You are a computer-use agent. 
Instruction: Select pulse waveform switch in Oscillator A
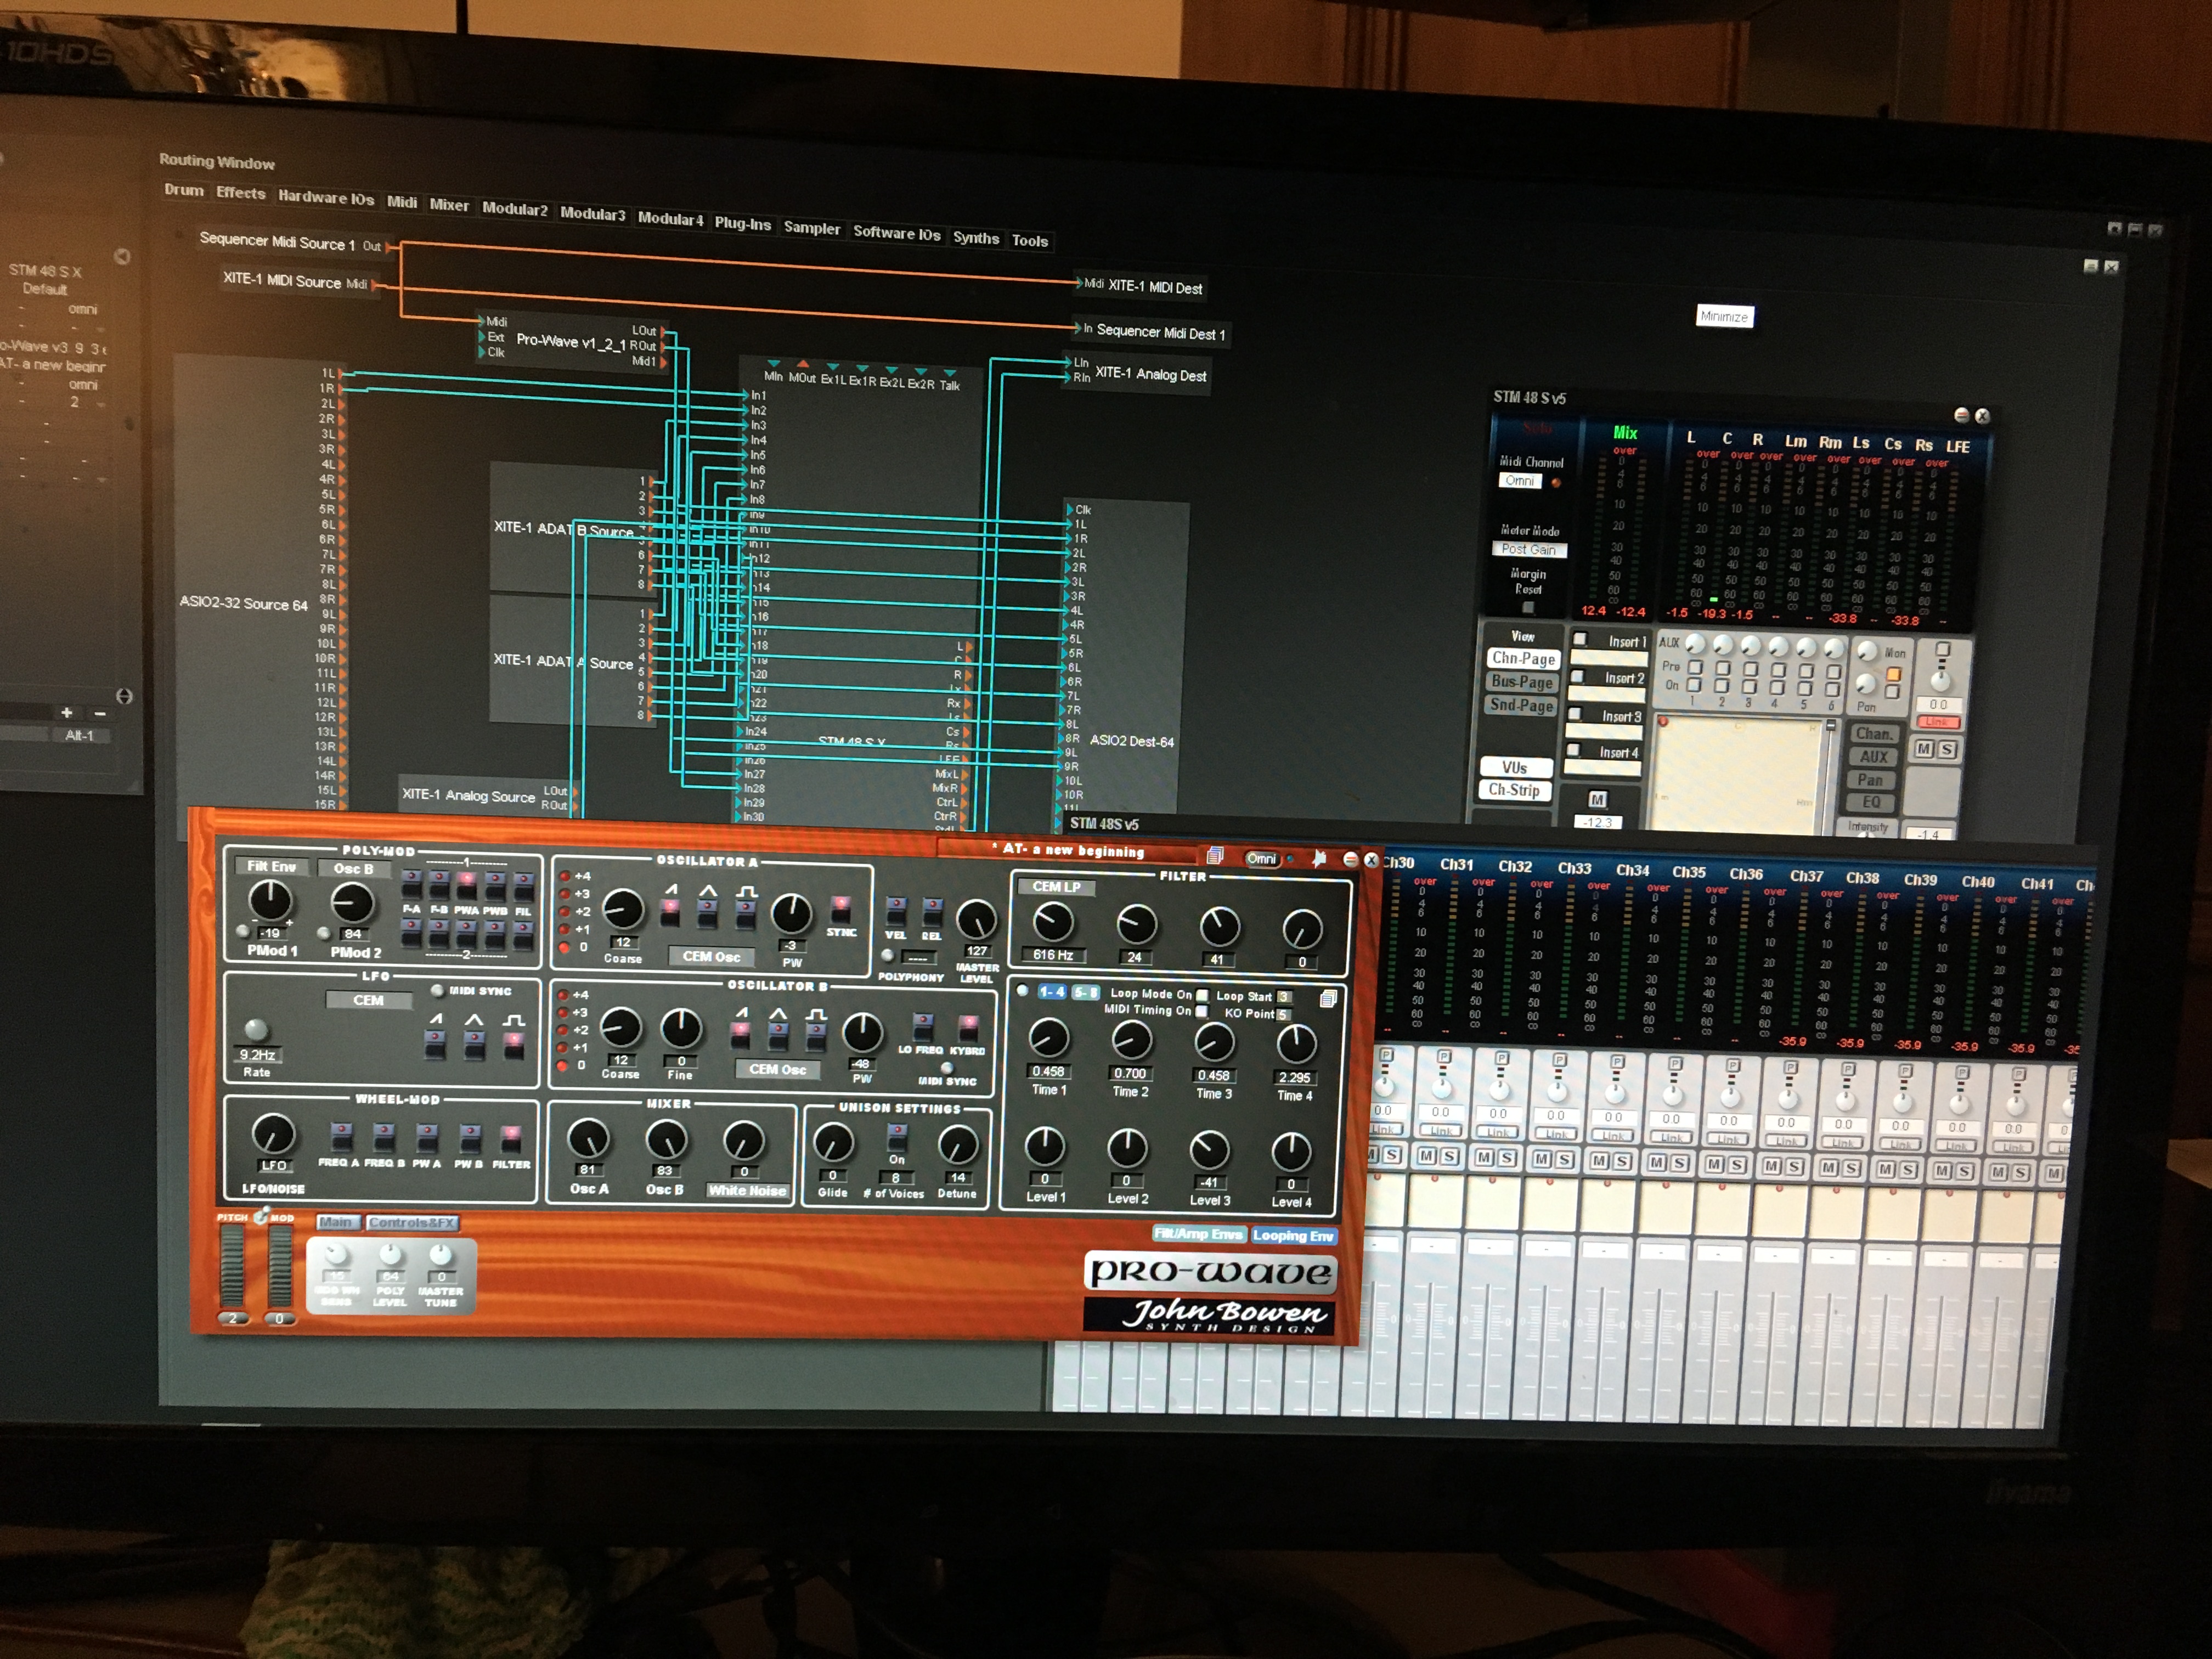(746, 915)
